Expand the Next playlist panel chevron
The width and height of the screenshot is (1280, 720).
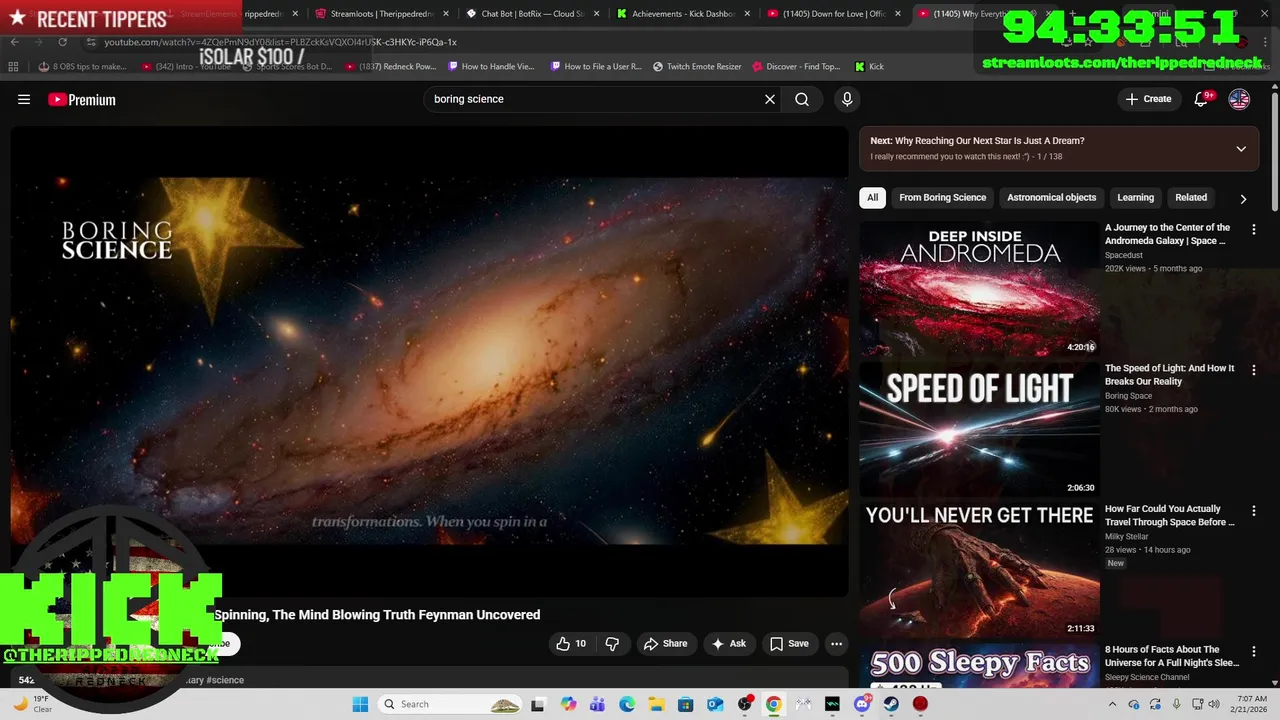[x=1241, y=149]
